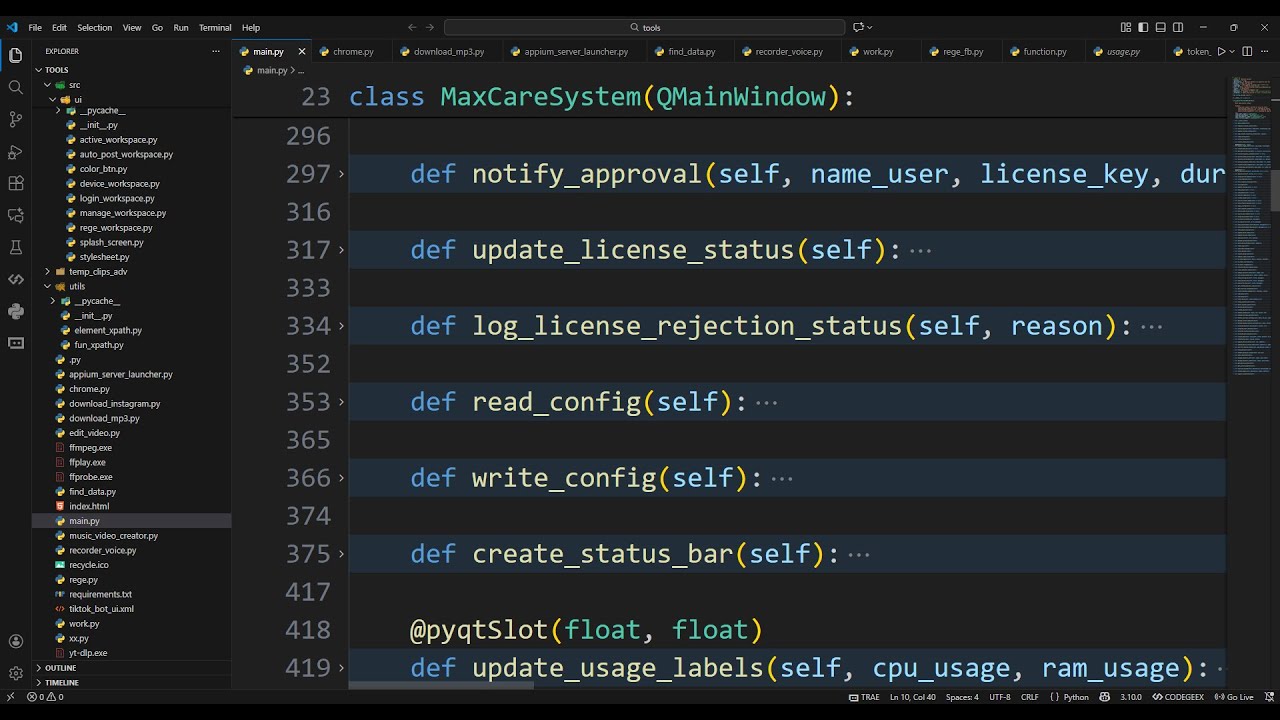Go back with the navigation arrow
This screenshot has height=720, width=1280.
click(412, 27)
